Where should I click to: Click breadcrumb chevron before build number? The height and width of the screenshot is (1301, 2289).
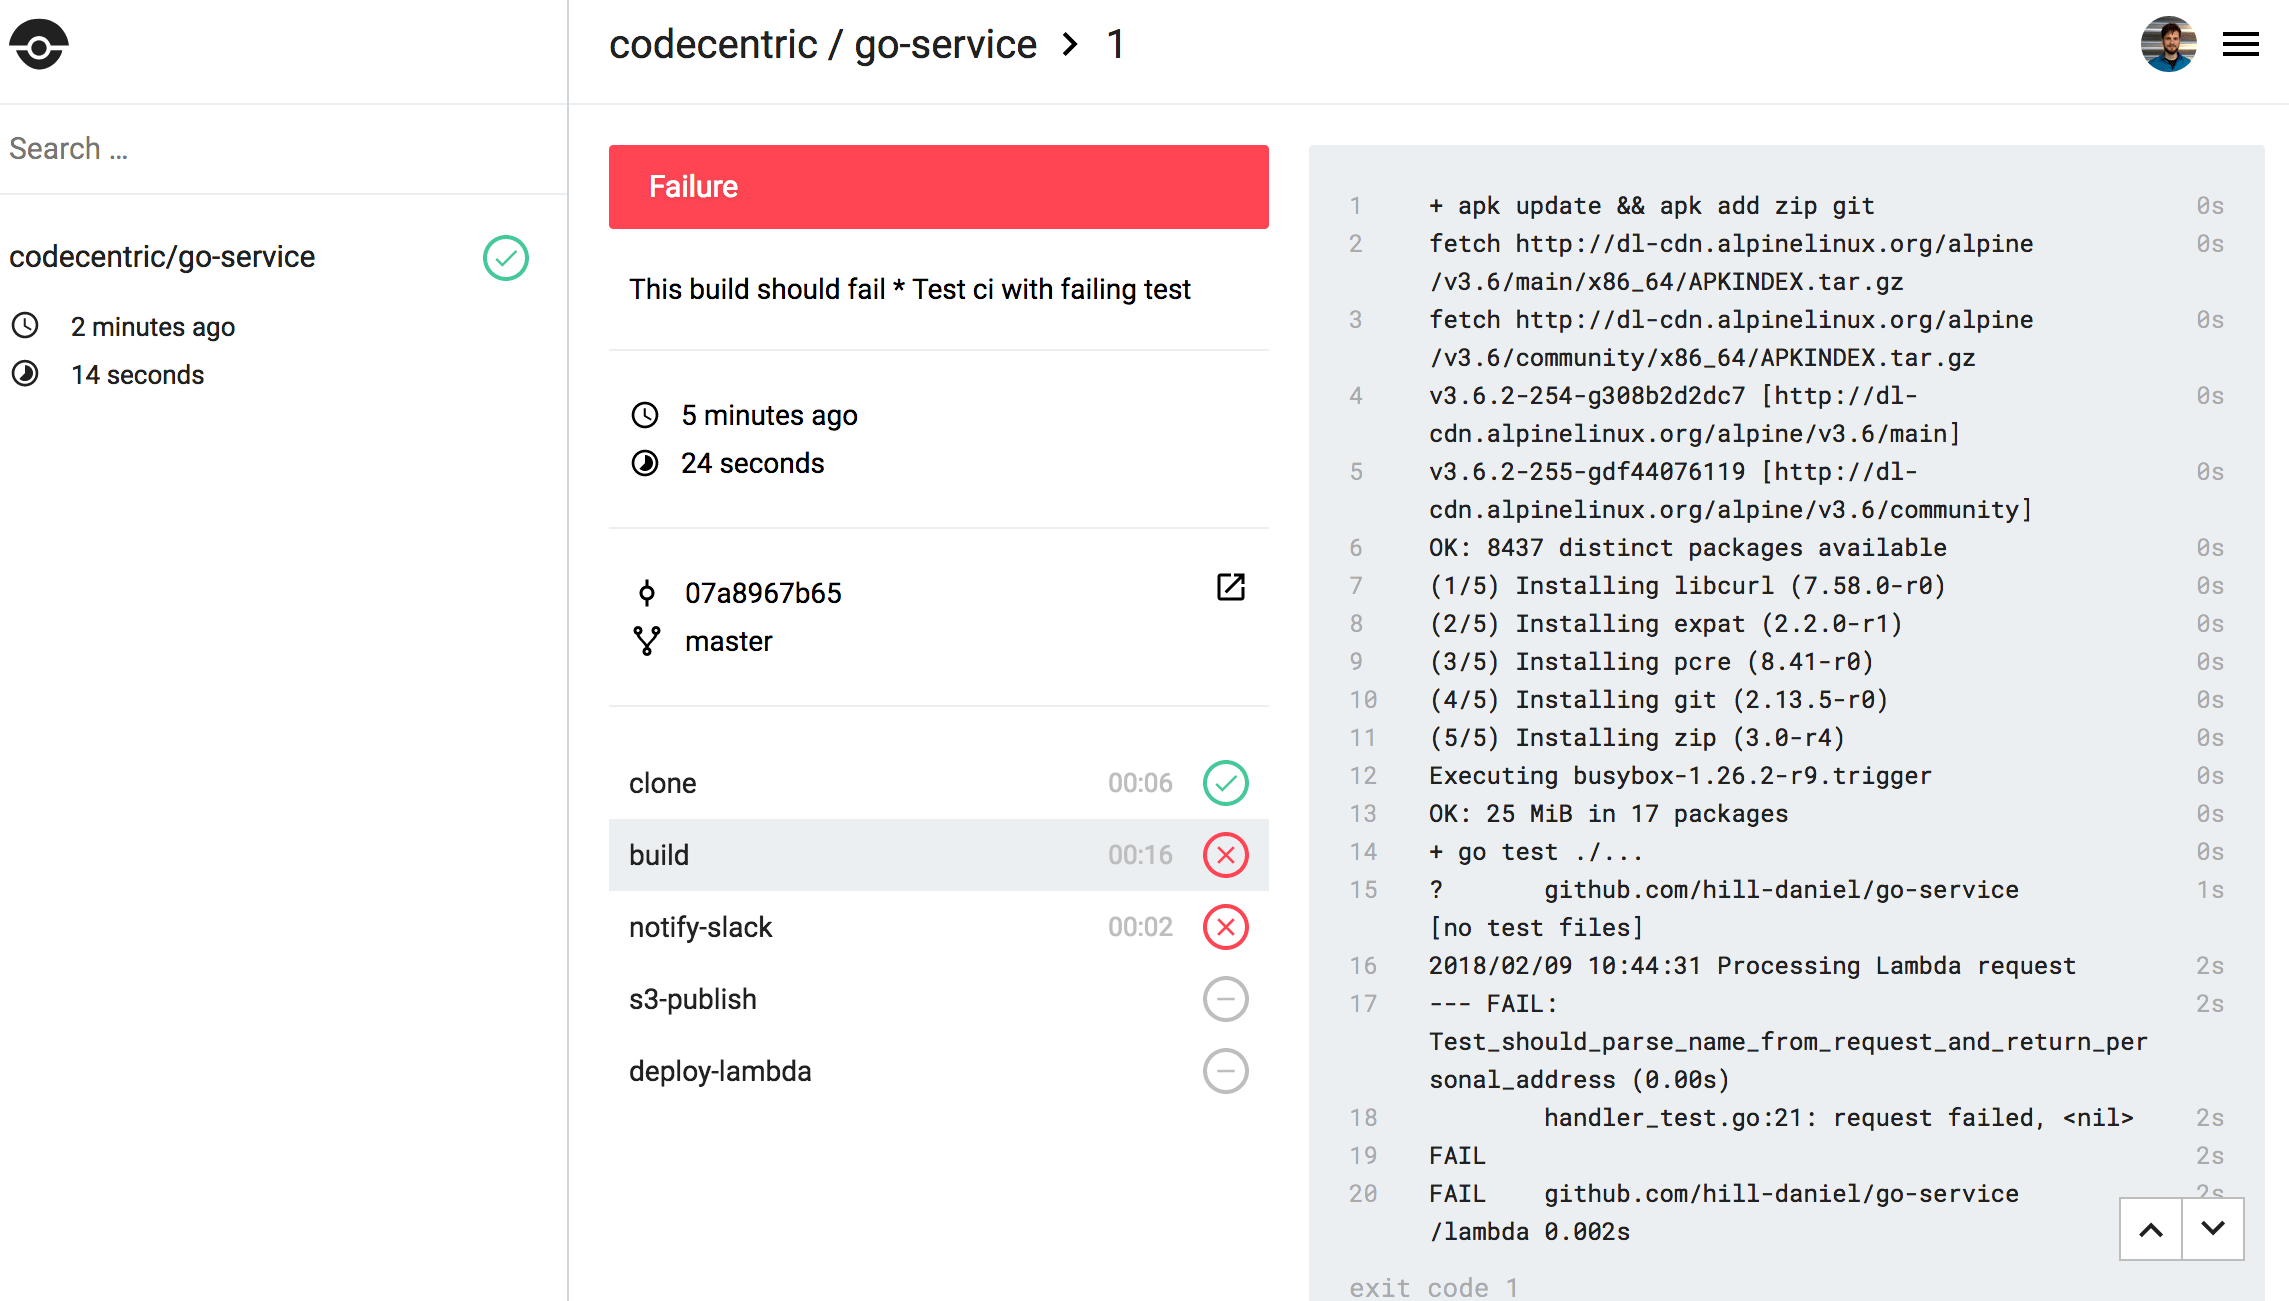tap(1070, 45)
